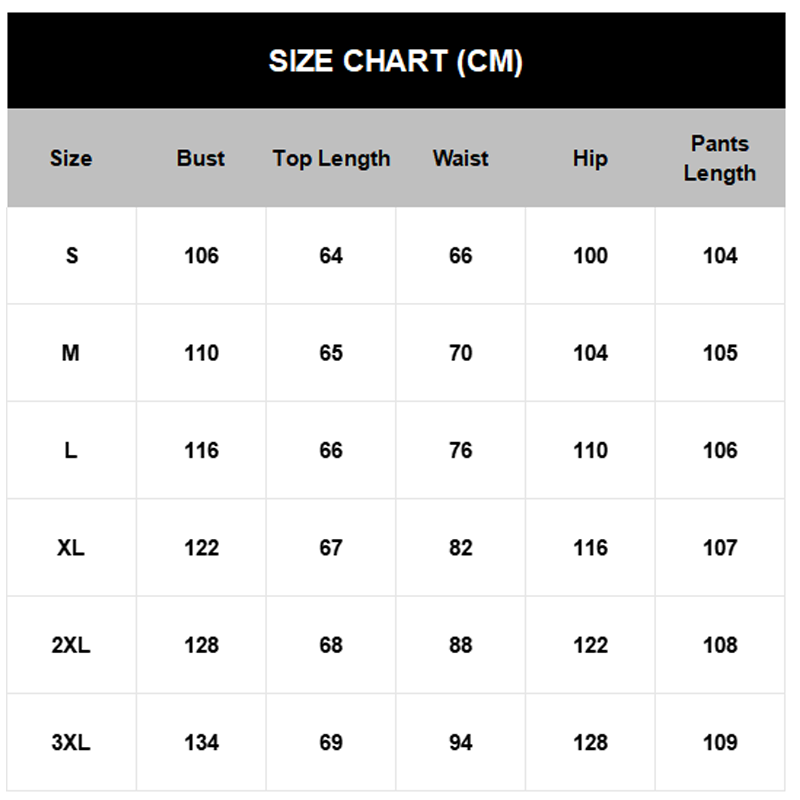The width and height of the screenshot is (800, 800).
Task: Click the top length value 68 for 2XL
Action: pyautogui.click(x=331, y=645)
